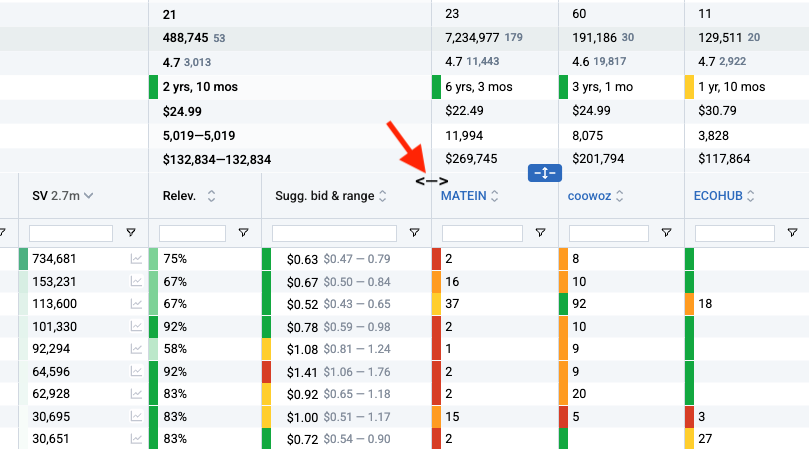Select the 5,019—5,019 sales range cell
The width and height of the screenshot is (809, 449).
199,136
